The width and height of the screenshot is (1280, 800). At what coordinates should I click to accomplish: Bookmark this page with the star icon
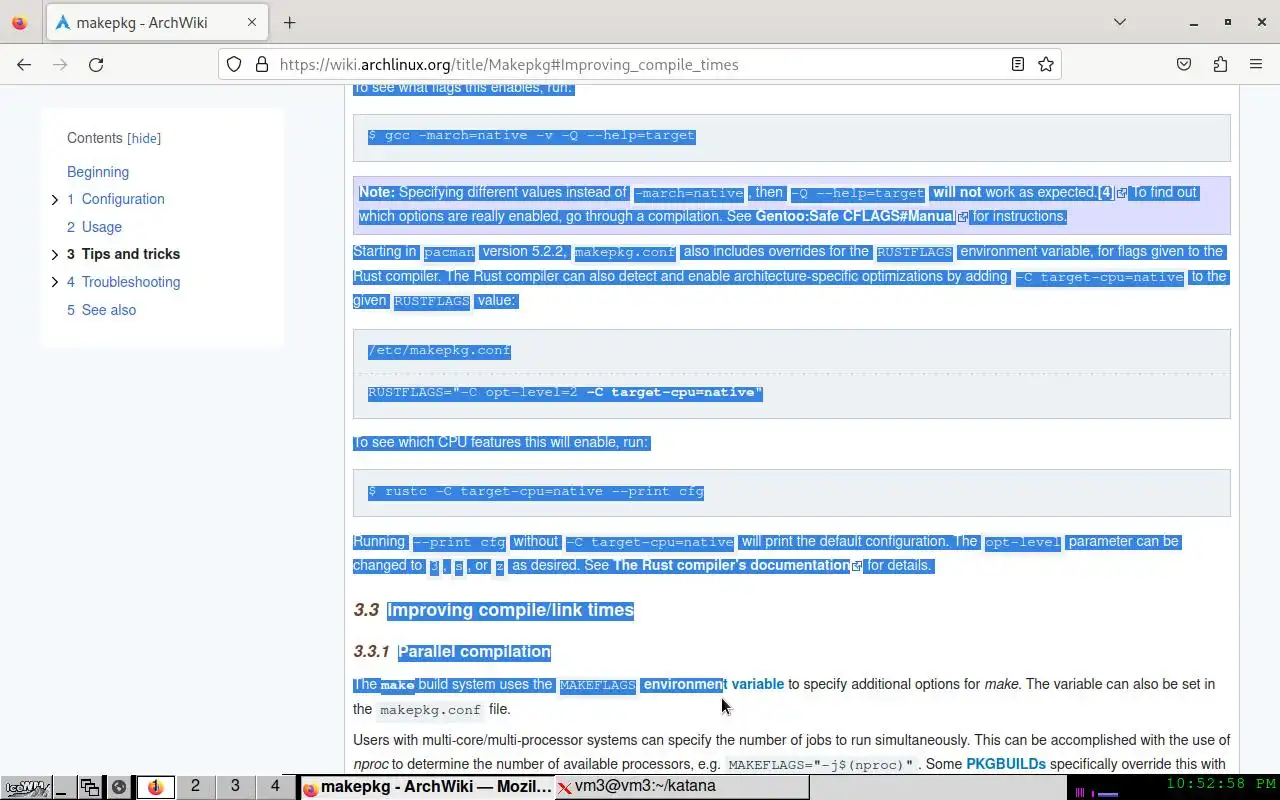pyautogui.click(x=1046, y=64)
